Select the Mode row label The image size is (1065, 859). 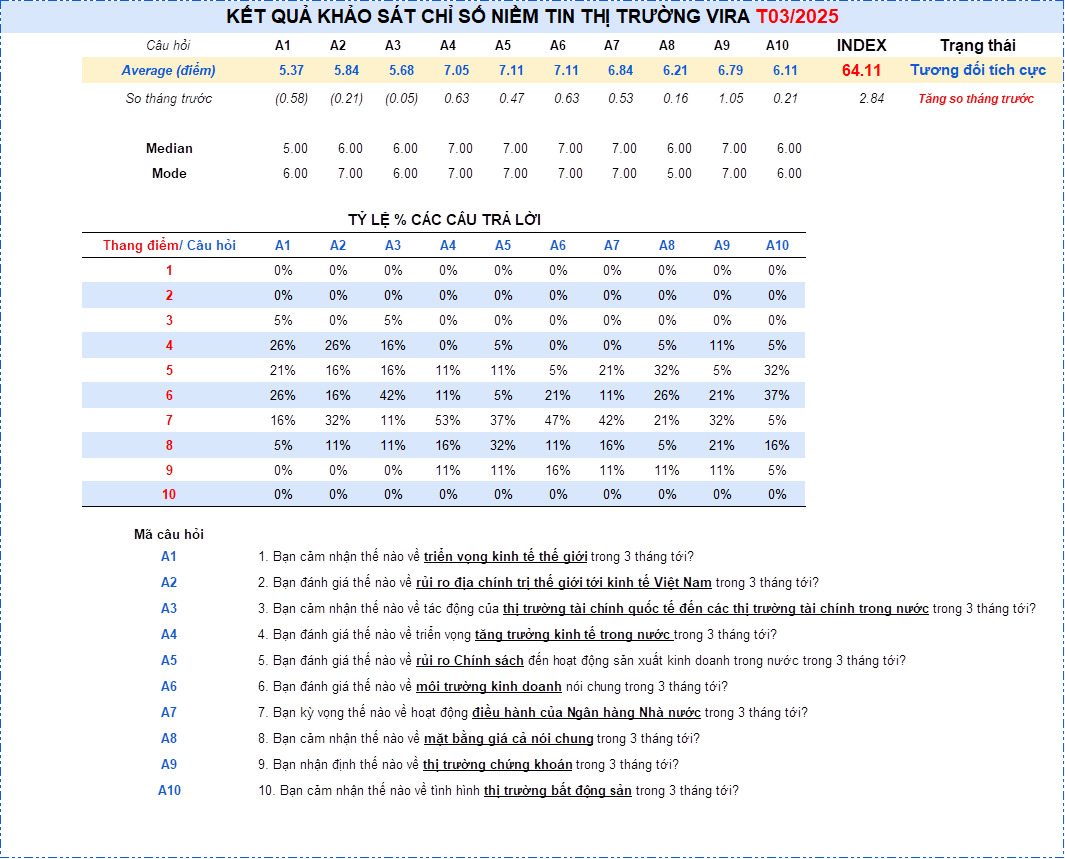[169, 174]
